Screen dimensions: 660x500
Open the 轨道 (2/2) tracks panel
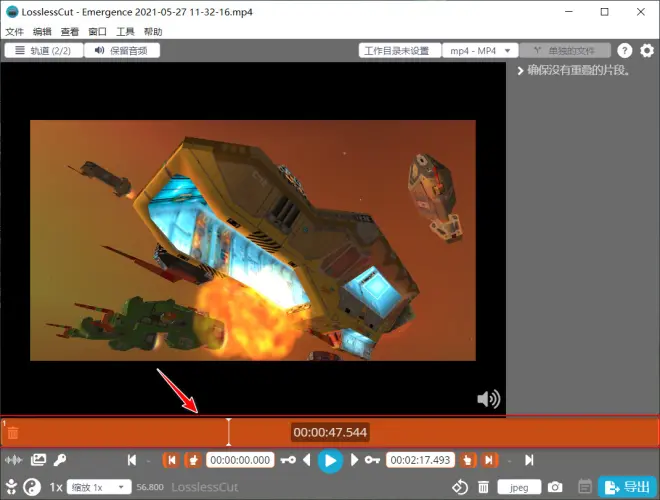[x=43, y=51]
